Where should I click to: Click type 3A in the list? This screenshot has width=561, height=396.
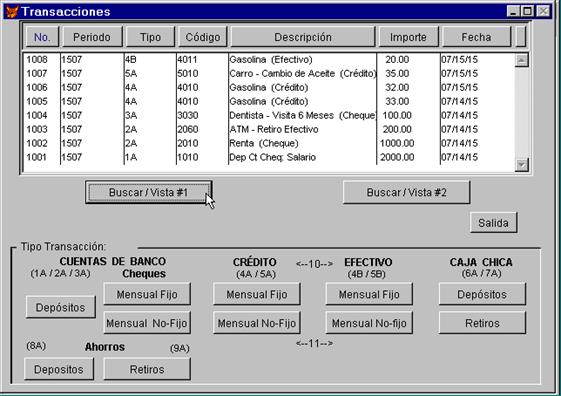click(x=131, y=115)
